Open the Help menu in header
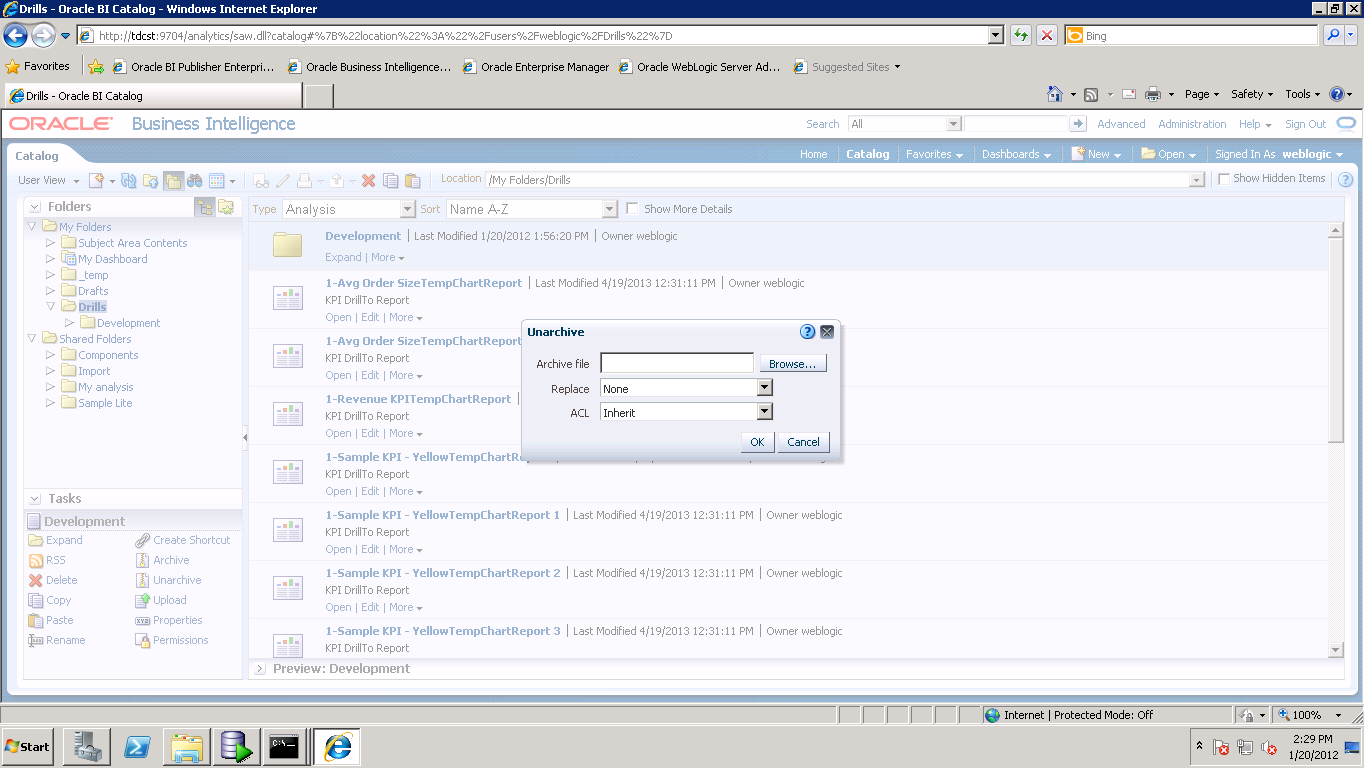The height and width of the screenshot is (768, 1364). [1255, 124]
